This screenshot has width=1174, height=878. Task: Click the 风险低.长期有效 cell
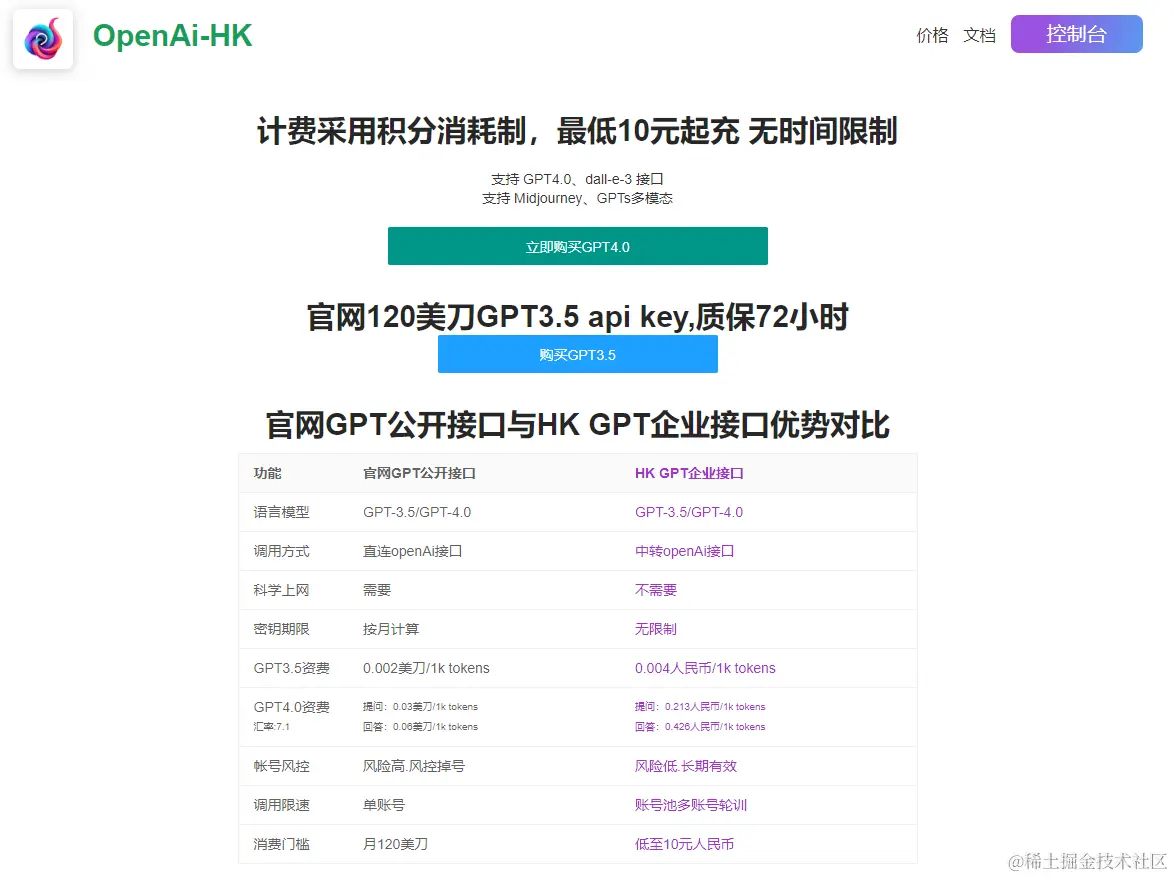pyautogui.click(x=686, y=766)
